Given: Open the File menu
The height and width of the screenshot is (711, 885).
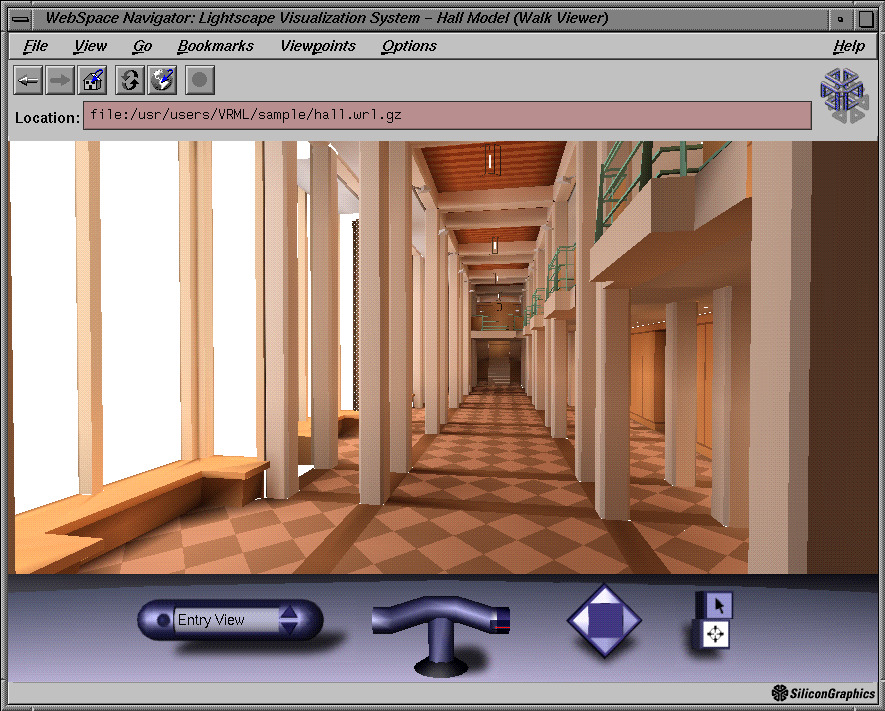Looking at the screenshot, I should (36, 46).
